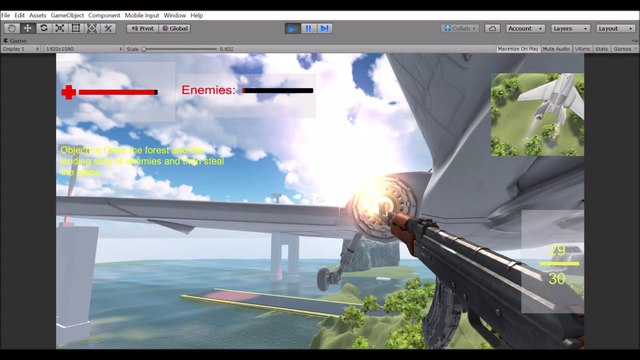Click the yellow Objective text
This screenshot has height=360, width=640.
(x=142, y=161)
